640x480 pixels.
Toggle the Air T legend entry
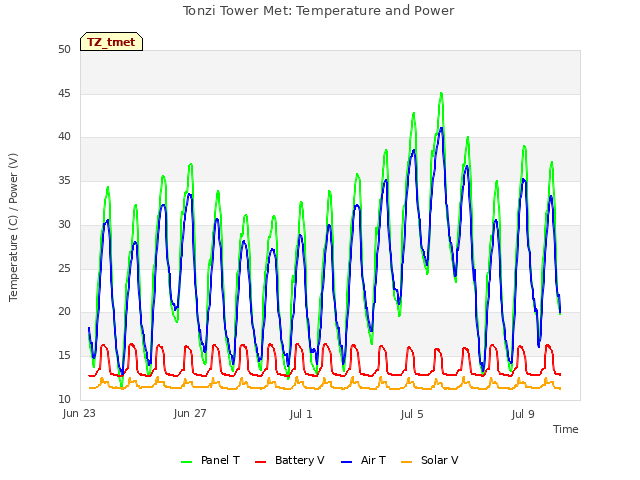[363, 460]
